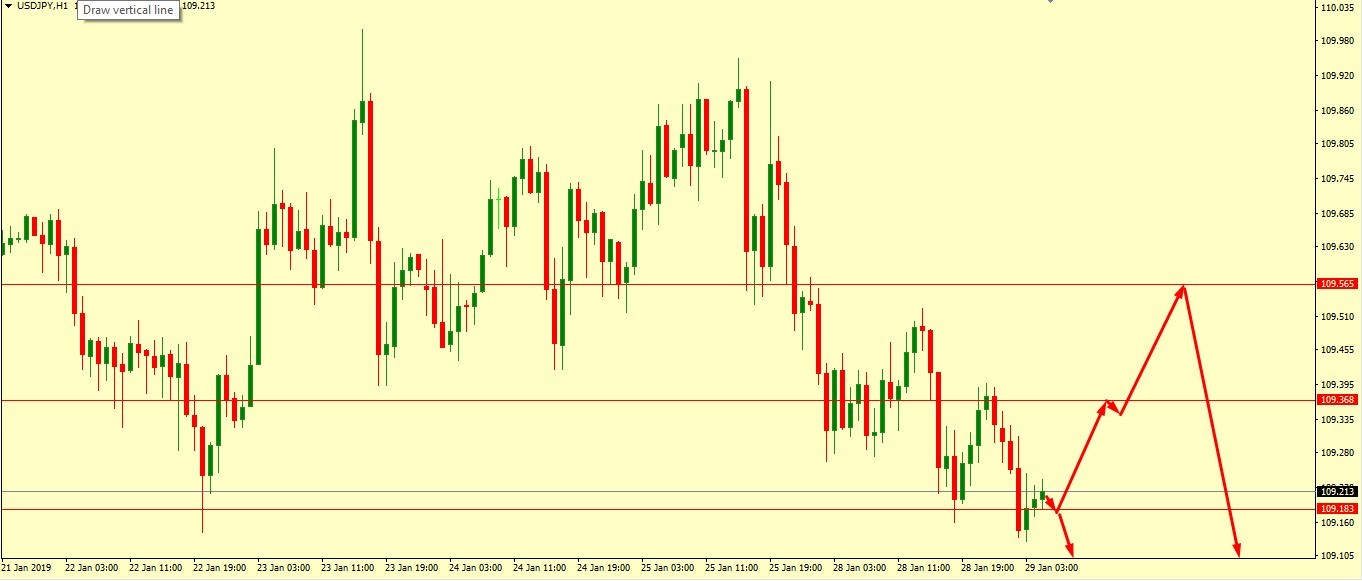The image size is (1362, 581).
Task: Select the red 109.565 price label
Action: [x=1338, y=284]
